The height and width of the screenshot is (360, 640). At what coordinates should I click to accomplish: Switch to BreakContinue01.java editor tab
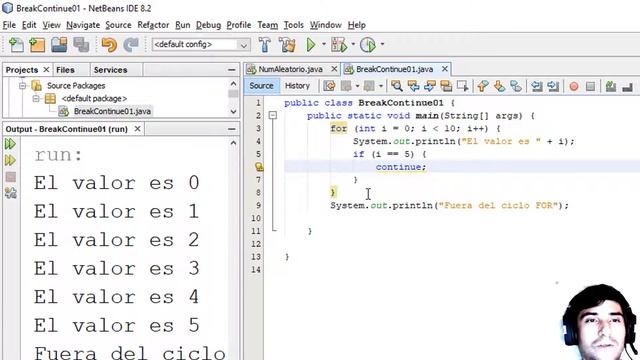[394, 69]
